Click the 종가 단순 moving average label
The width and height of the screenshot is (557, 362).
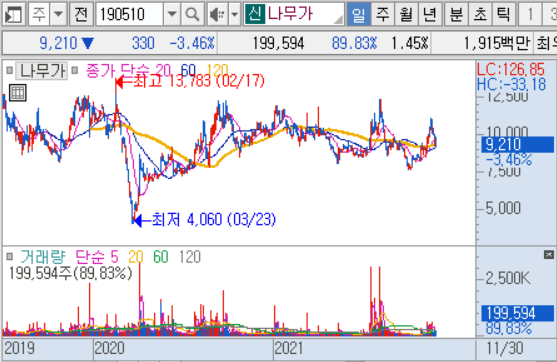(x=119, y=71)
